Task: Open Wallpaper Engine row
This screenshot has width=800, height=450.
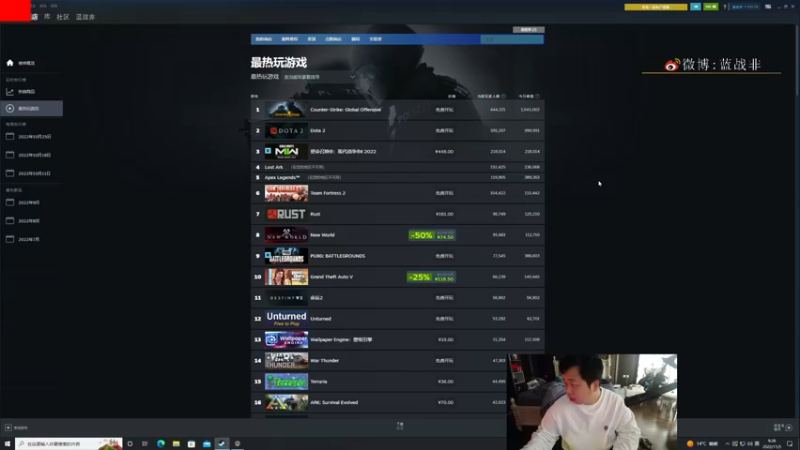Action: (397, 340)
